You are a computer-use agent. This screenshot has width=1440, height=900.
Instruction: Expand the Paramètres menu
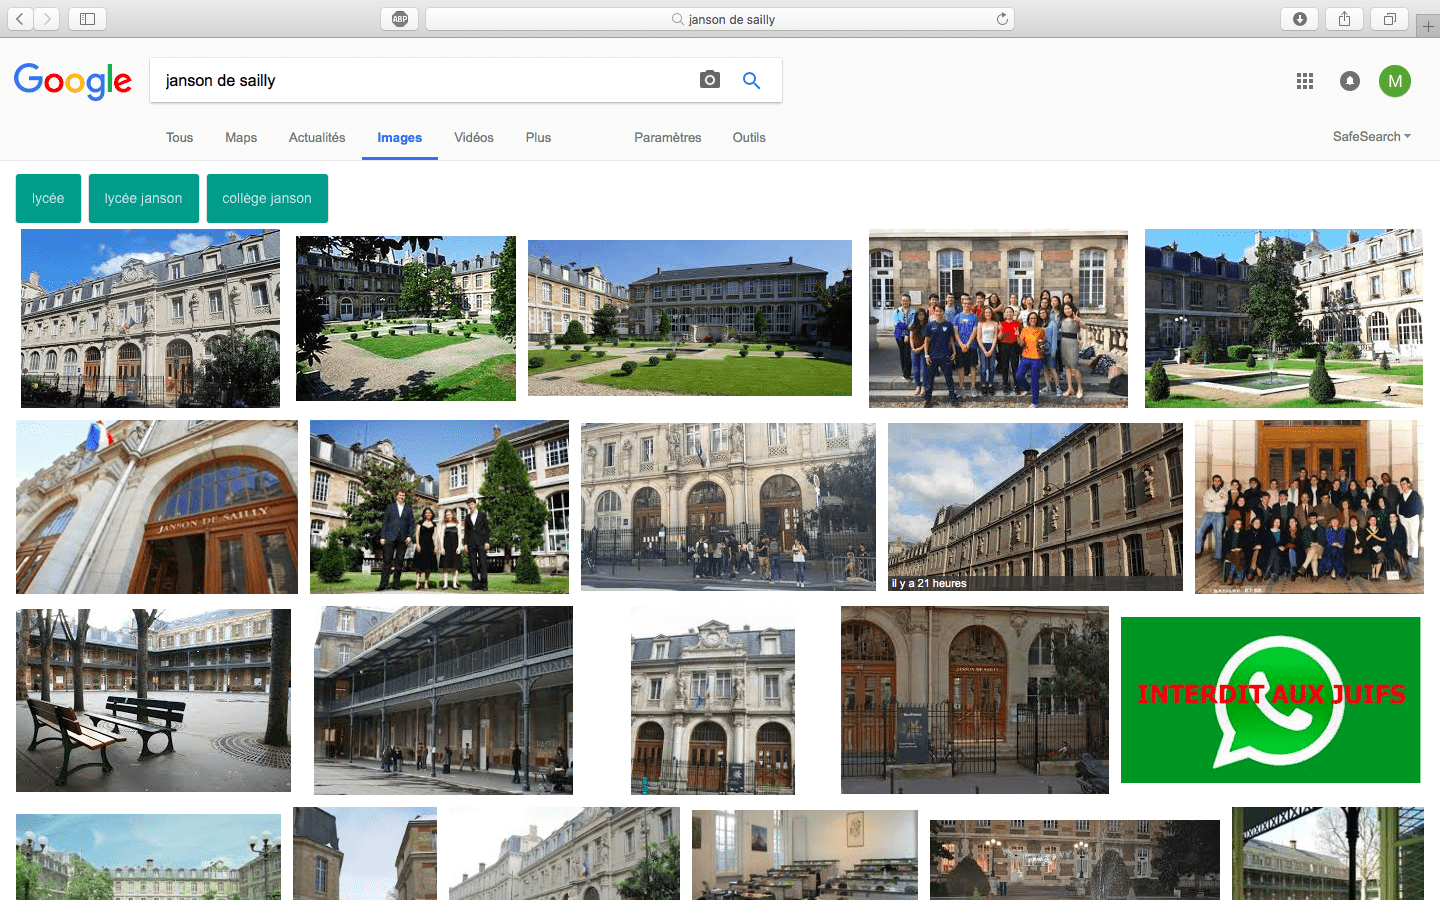(668, 138)
